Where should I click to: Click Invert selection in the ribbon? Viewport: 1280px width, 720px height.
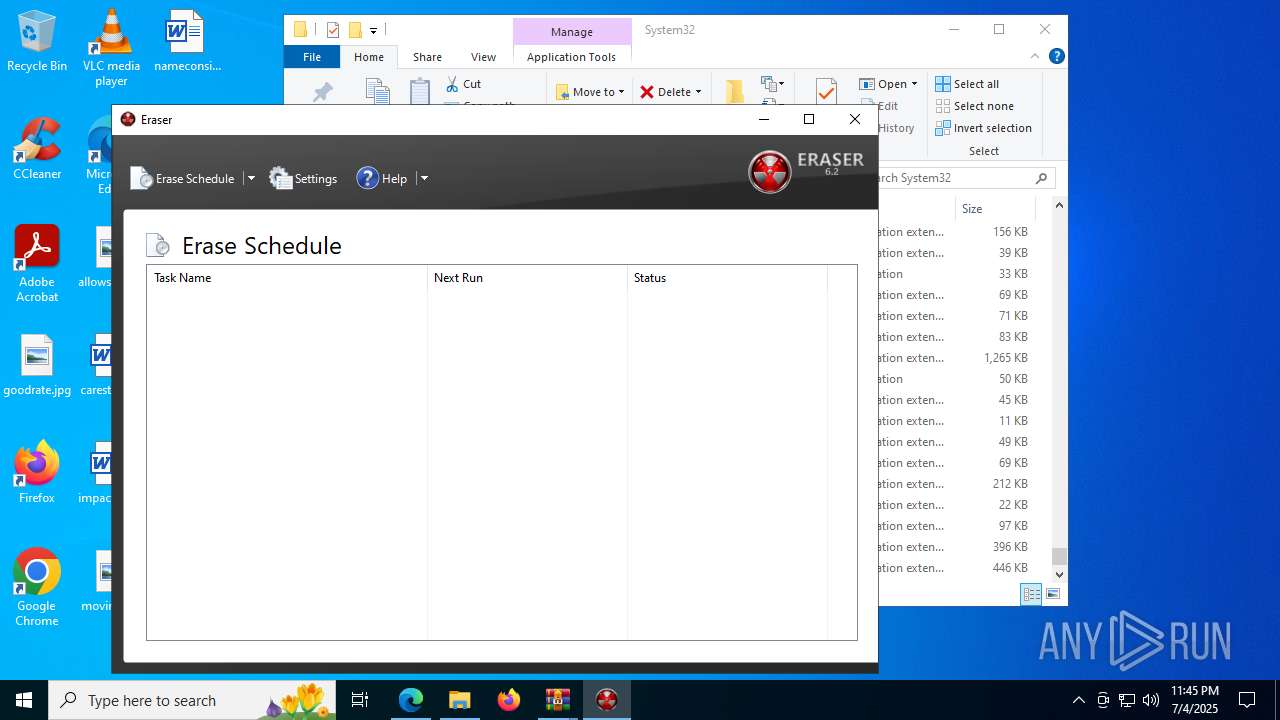tap(984, 128)
